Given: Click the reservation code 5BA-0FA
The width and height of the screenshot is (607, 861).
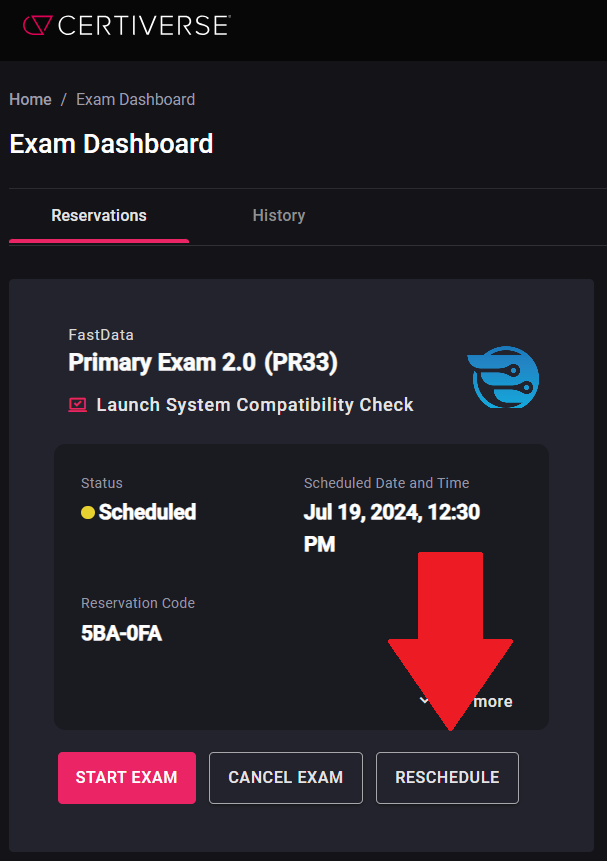Looking at the screenshot, I should click(x=121, y=633).
